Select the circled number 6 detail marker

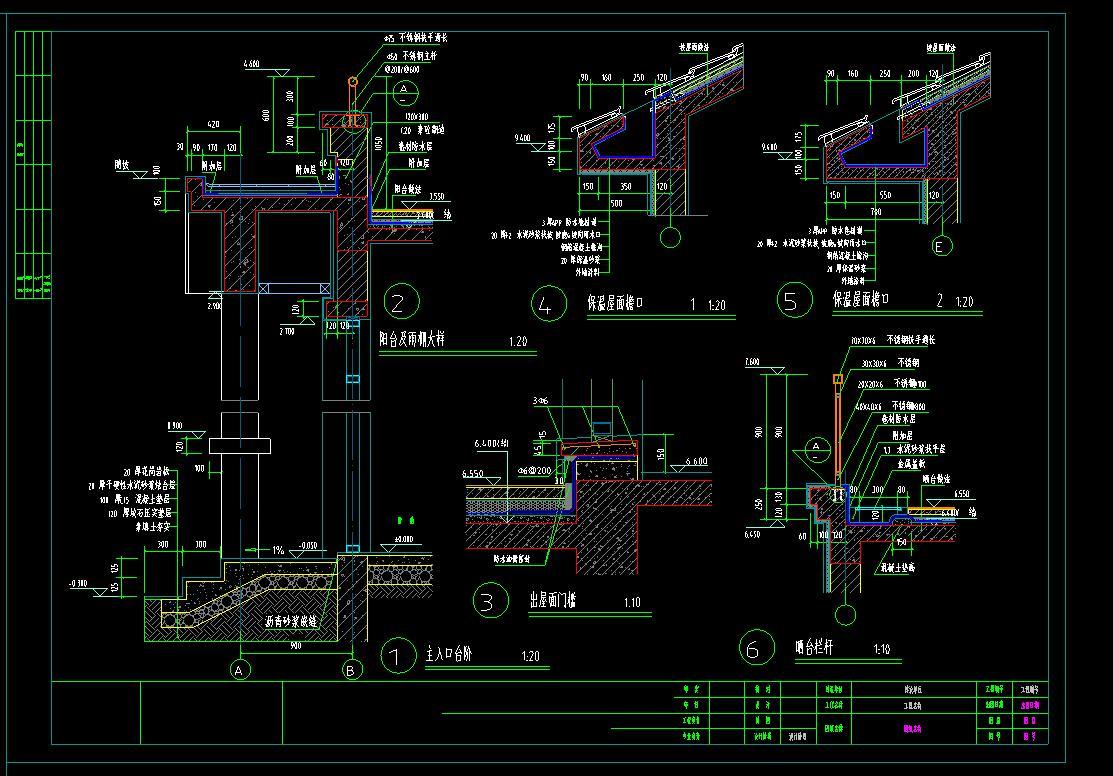tap(756, 647)
